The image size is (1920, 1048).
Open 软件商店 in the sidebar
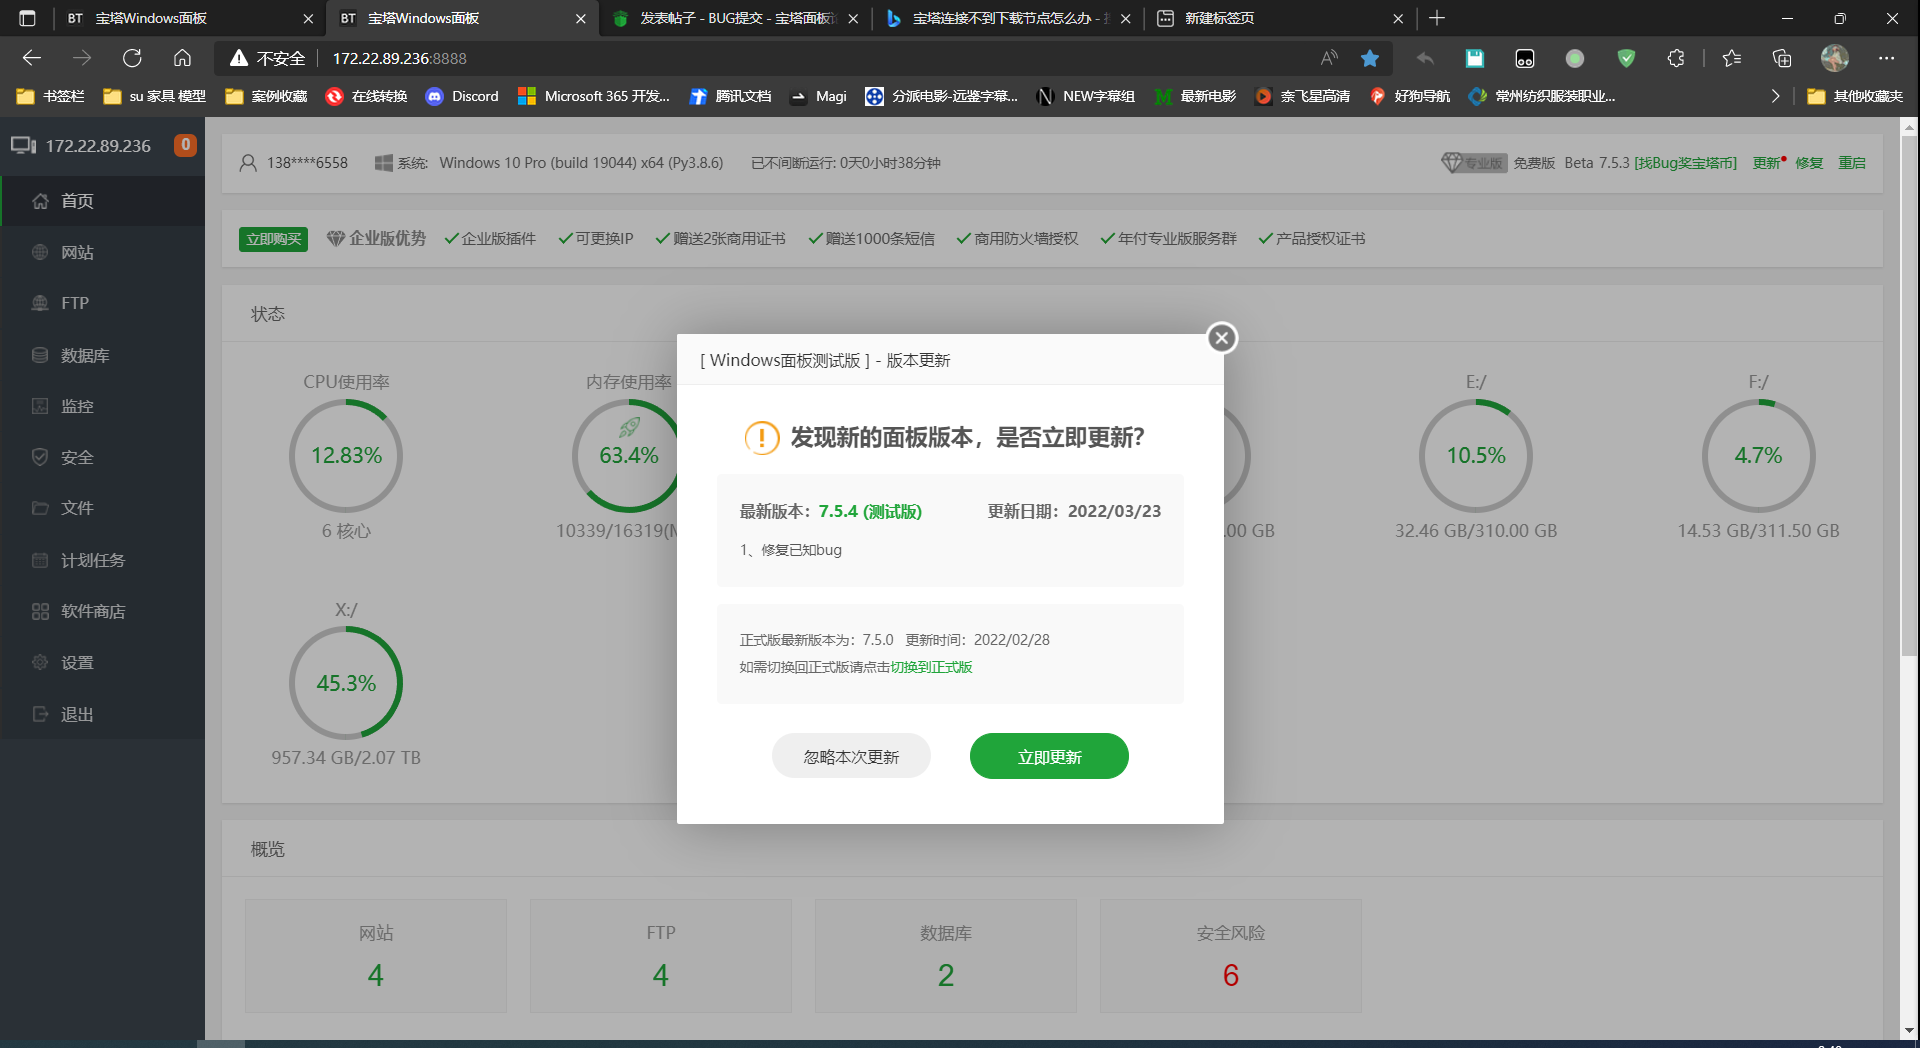(102, 611)
